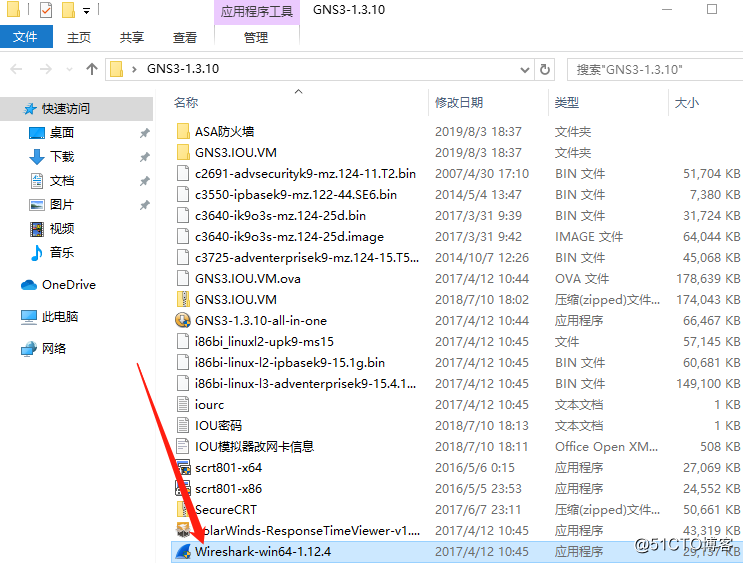Open the GNS3.IOU.VM folder icon
The height and width of the screenshot is (563, 743).
pos(183,153)
